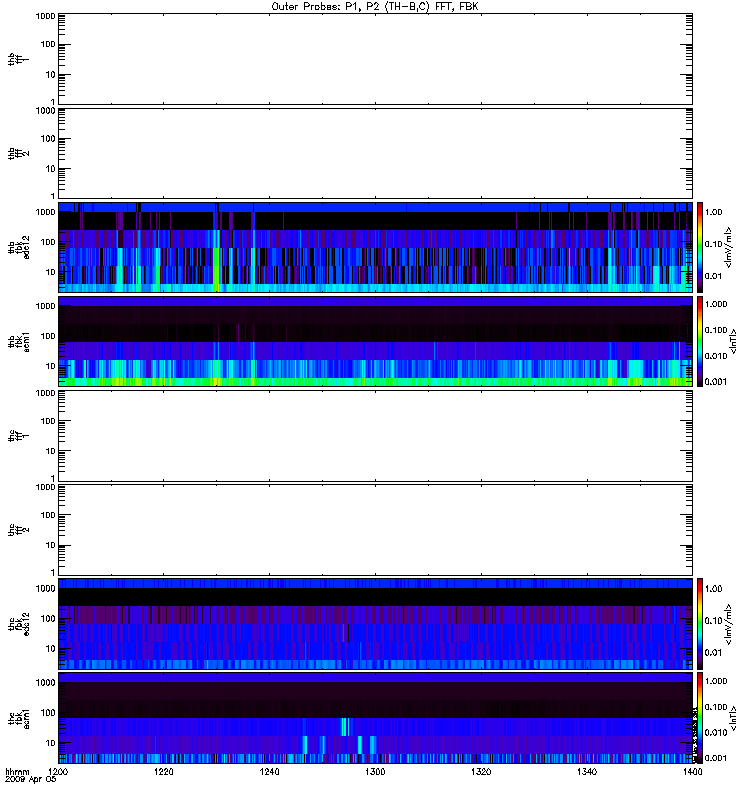The image size is (750, 800).
Task: Click the 100 tick label of thb fft 1
Action: [48, 44]
